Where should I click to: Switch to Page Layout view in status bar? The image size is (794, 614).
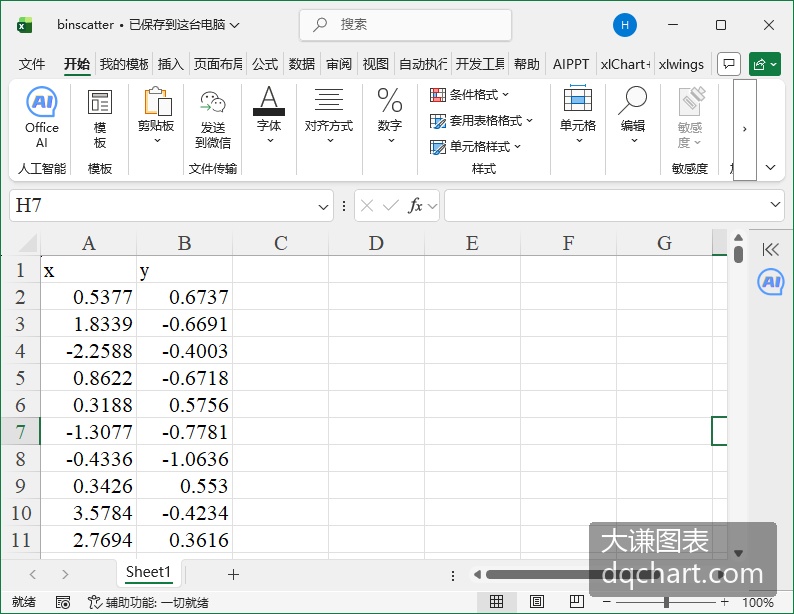(x=537, y=601)
